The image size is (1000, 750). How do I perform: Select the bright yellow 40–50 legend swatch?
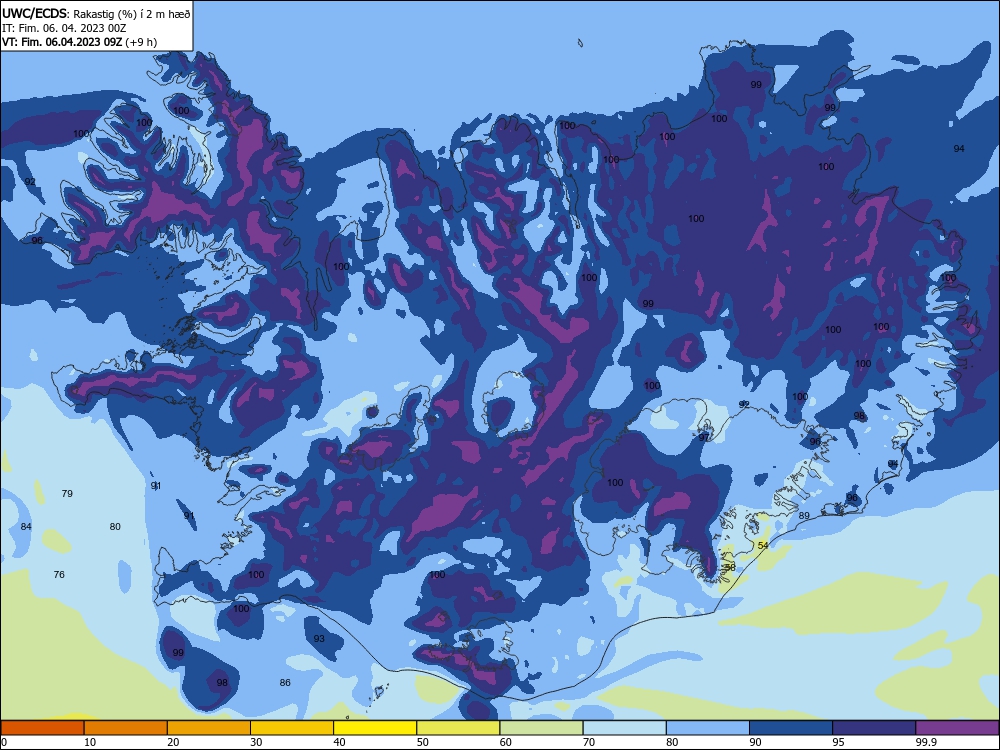(x=375, y=728)
